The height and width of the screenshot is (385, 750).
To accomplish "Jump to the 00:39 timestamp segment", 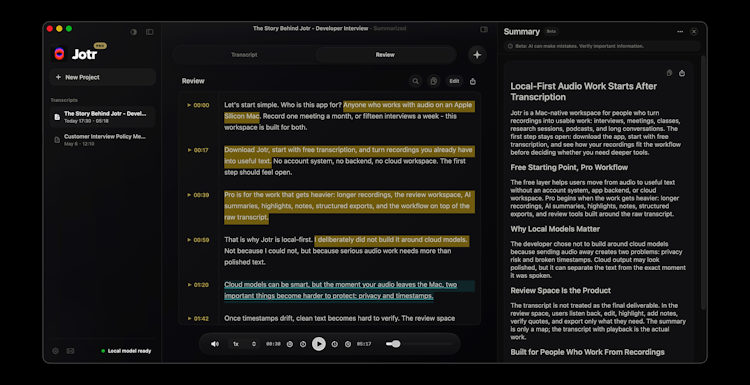I will coord(199,195).
